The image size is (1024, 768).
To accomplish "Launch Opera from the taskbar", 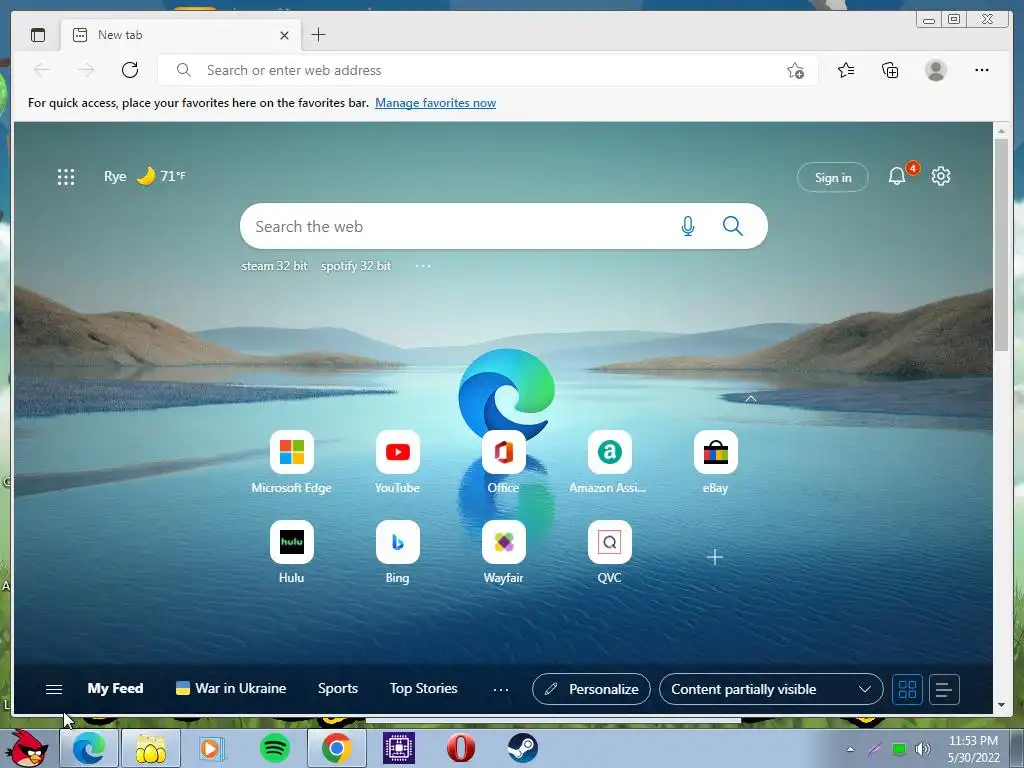I will click(460, 748).
